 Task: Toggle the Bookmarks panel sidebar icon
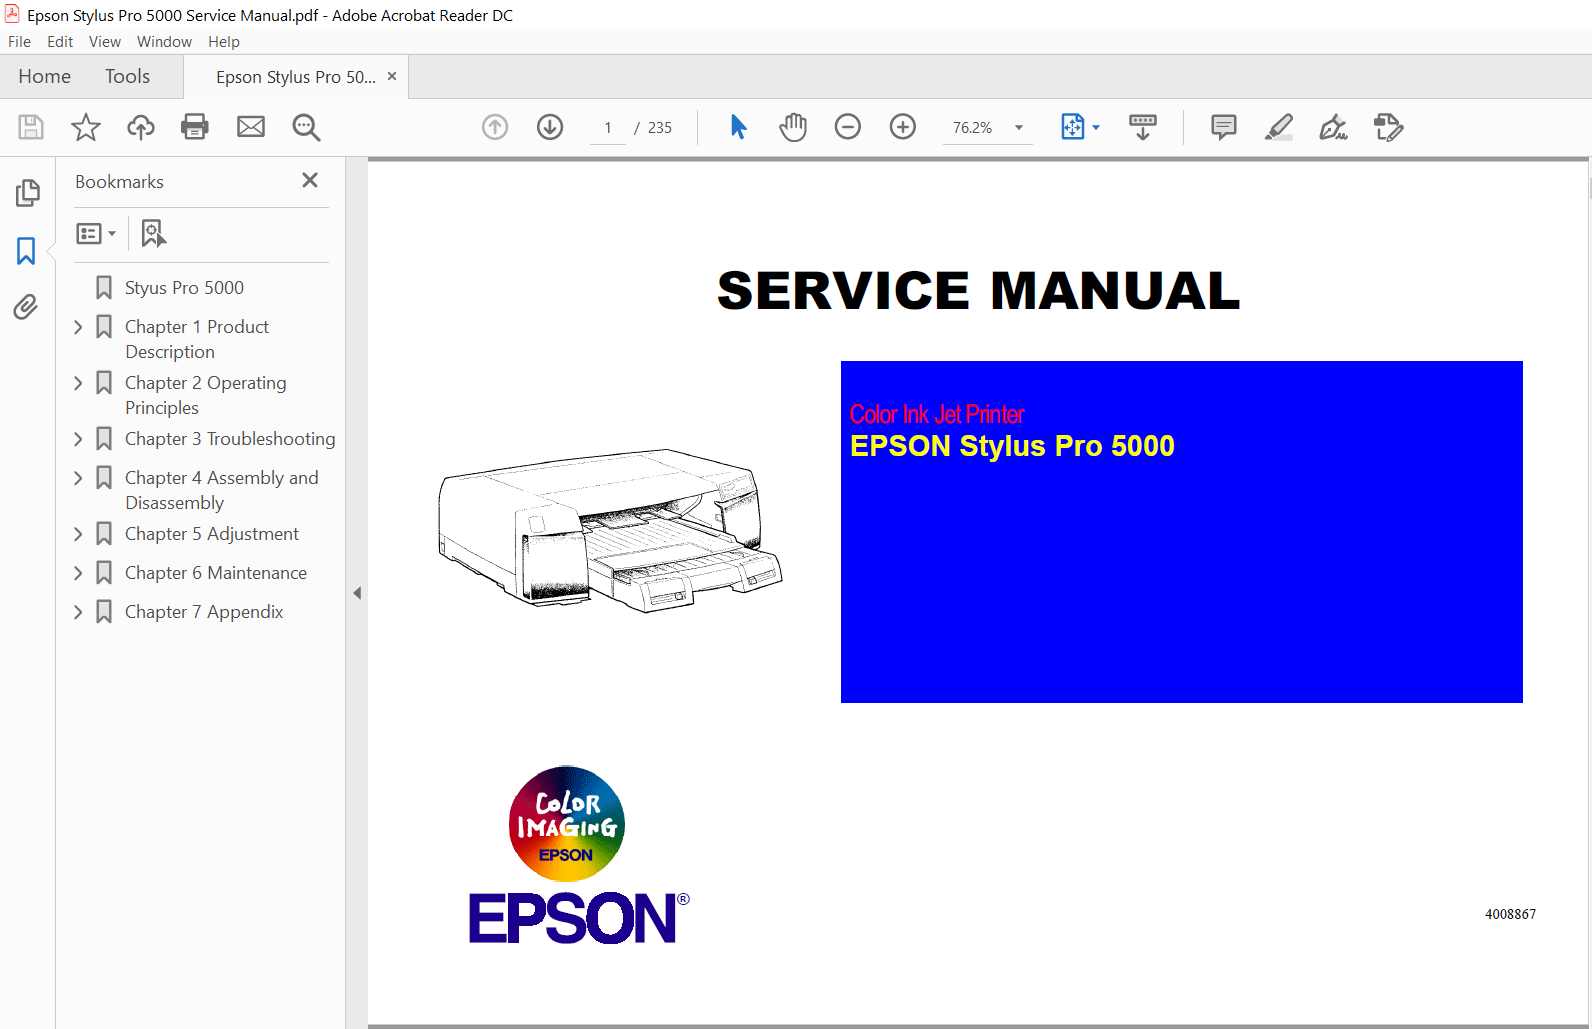[x=26, y=250]
